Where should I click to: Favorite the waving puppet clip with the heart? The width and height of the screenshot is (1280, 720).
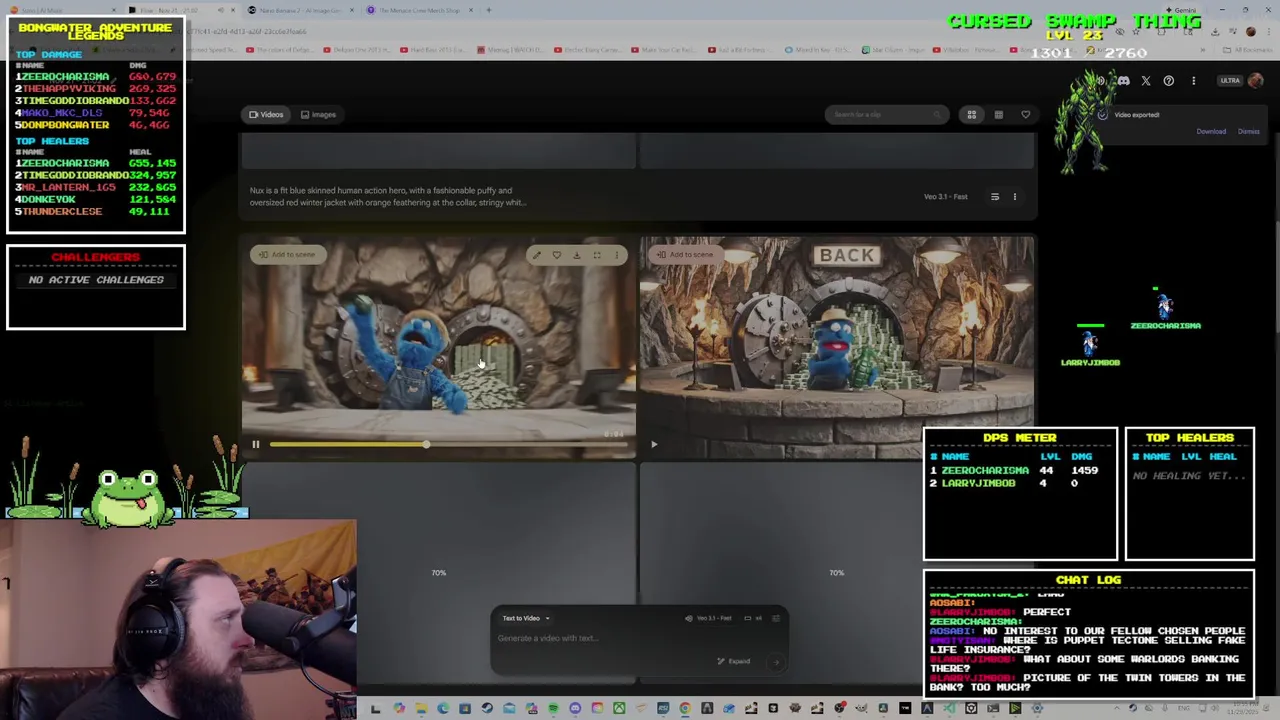[x=557, y=255]
